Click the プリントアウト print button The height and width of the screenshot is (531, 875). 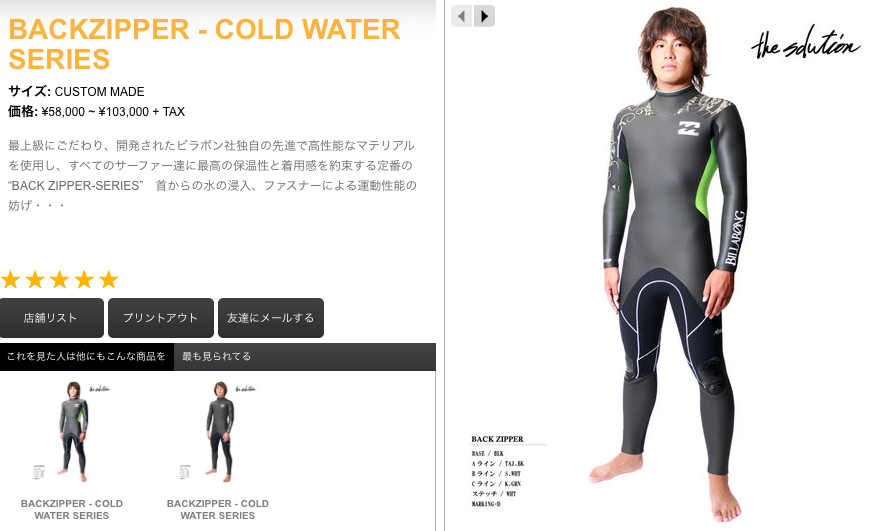tap(161, 318)
